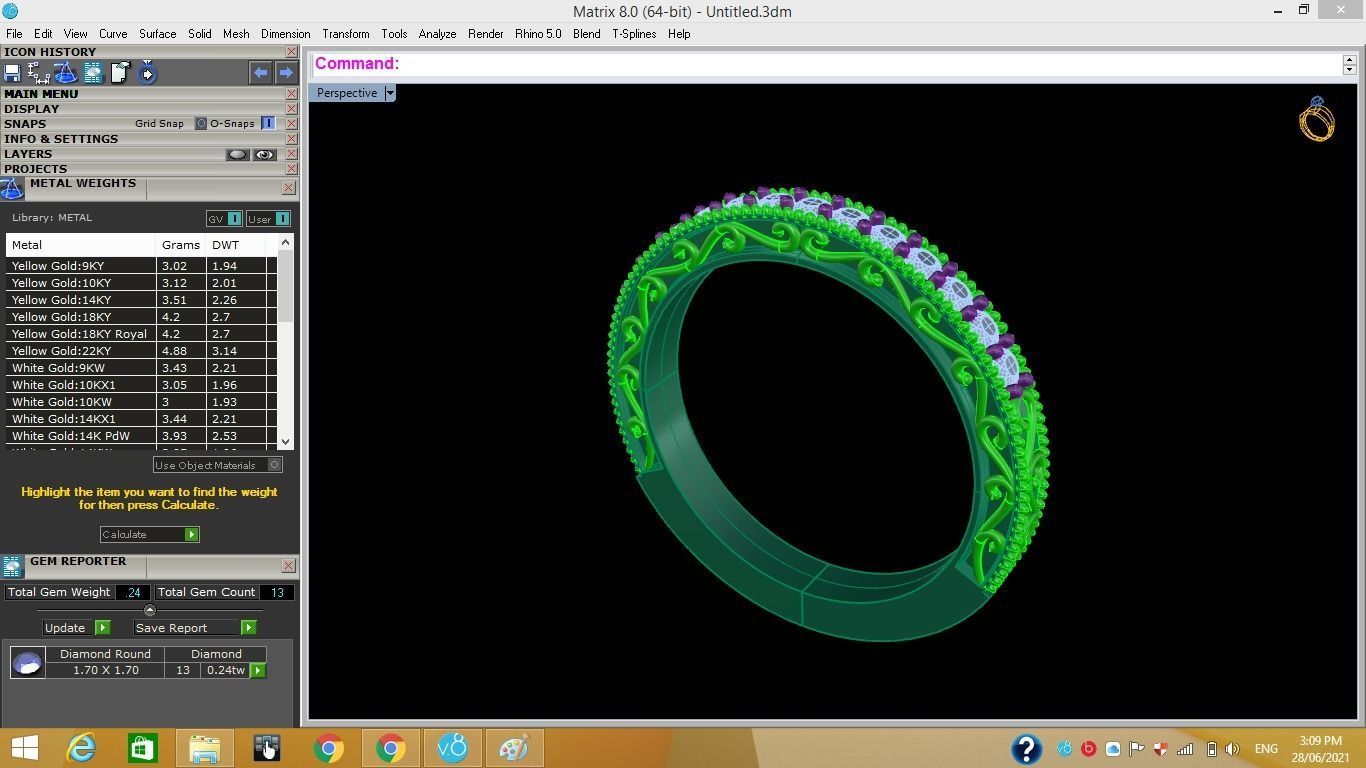Open the T-Splines menu
1366x768 pixels.
click(634, 34)
